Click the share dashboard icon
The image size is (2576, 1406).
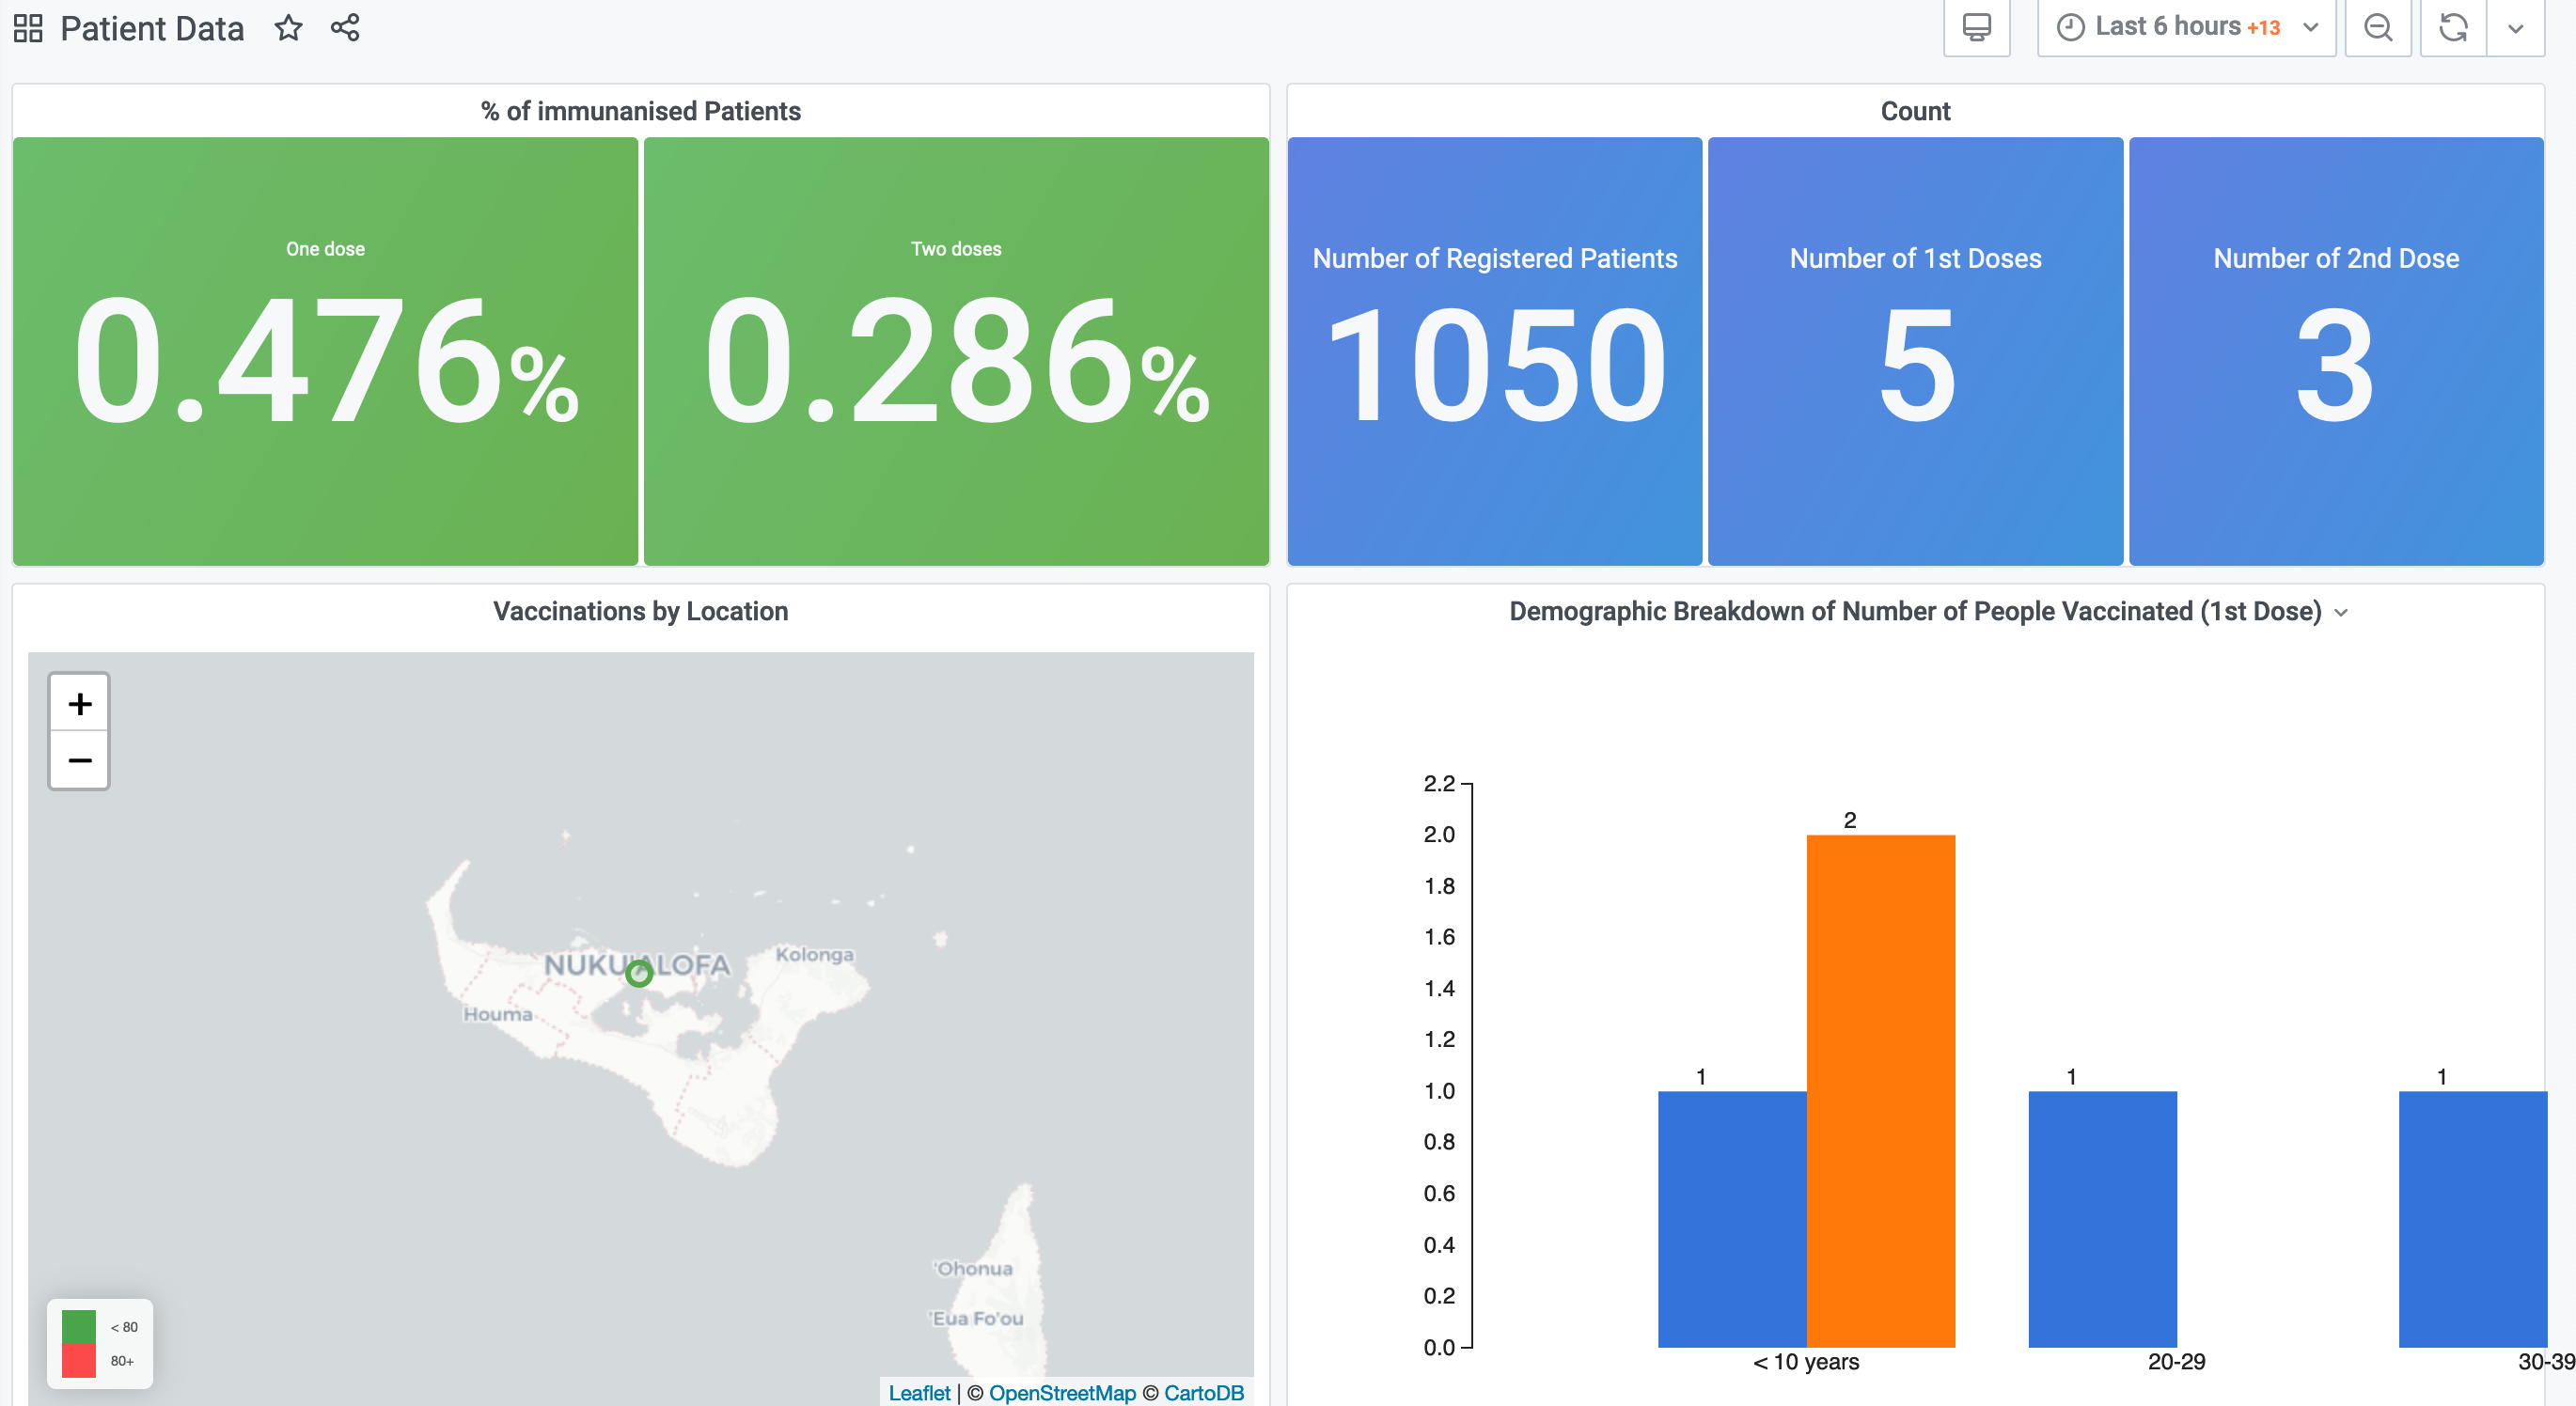tap(345, 28)
